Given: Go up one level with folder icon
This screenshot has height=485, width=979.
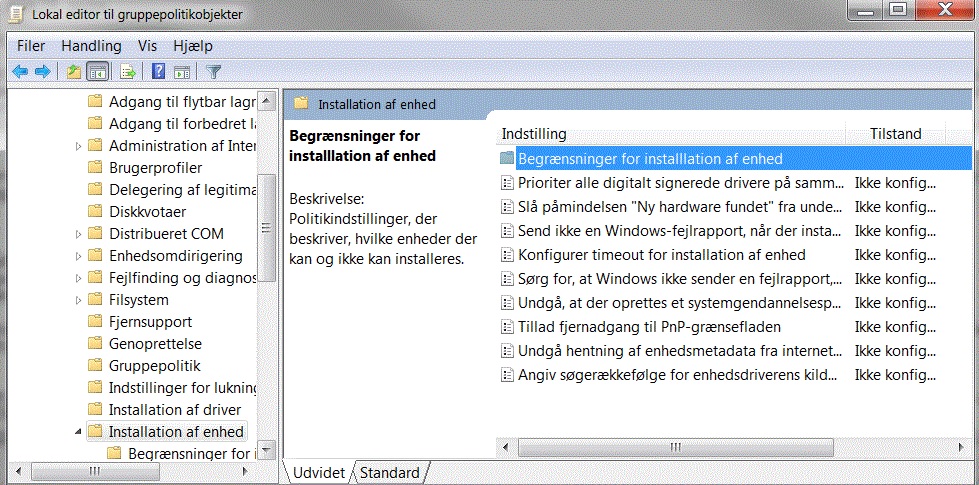Looking at the screenshot, I should point(74,72).
